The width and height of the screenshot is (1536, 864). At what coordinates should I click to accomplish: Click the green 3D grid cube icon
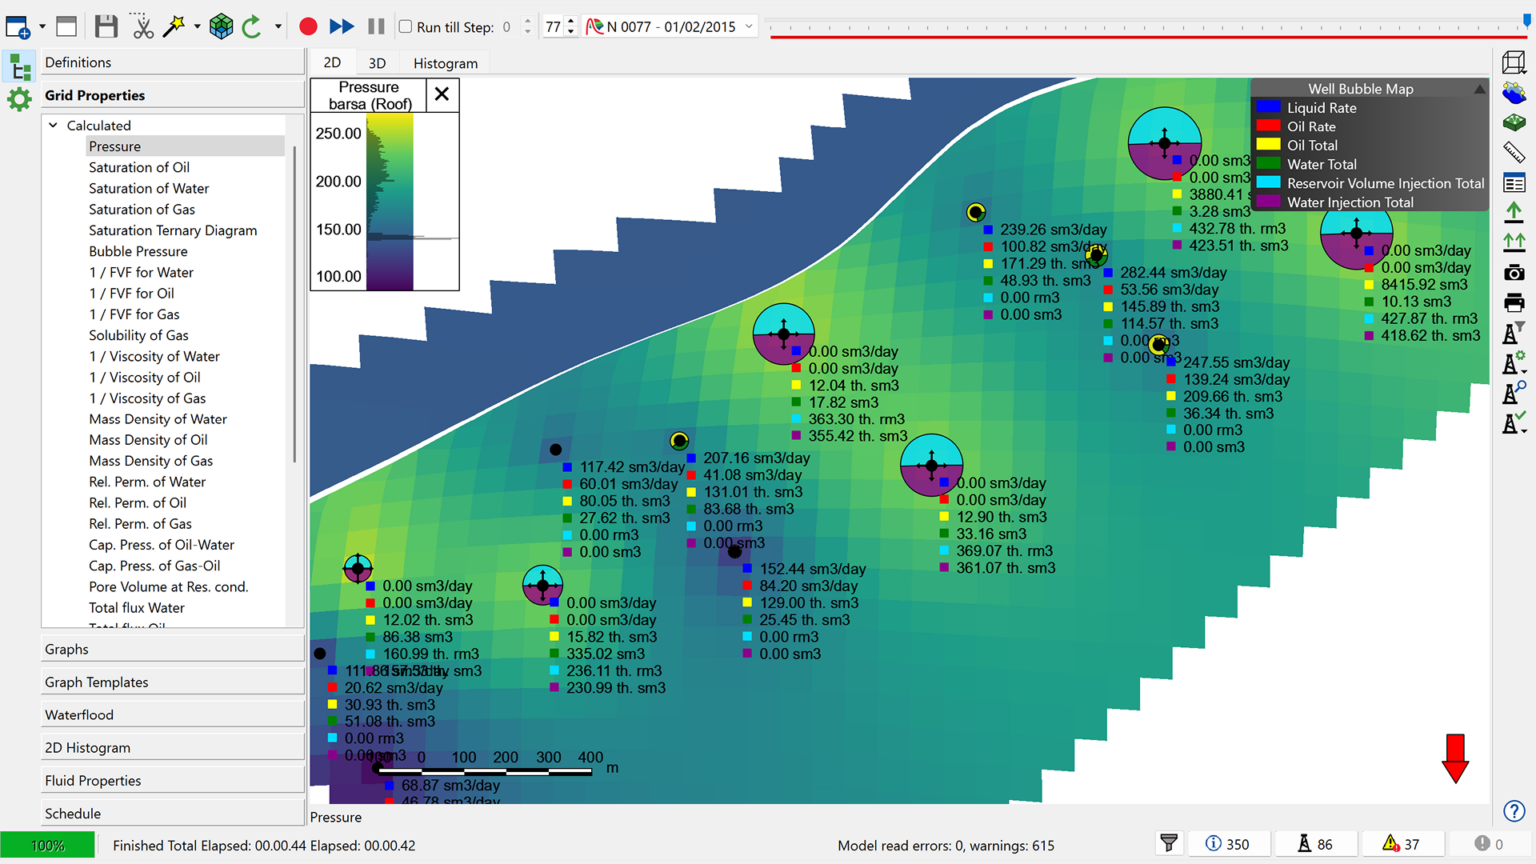point(221,27)
